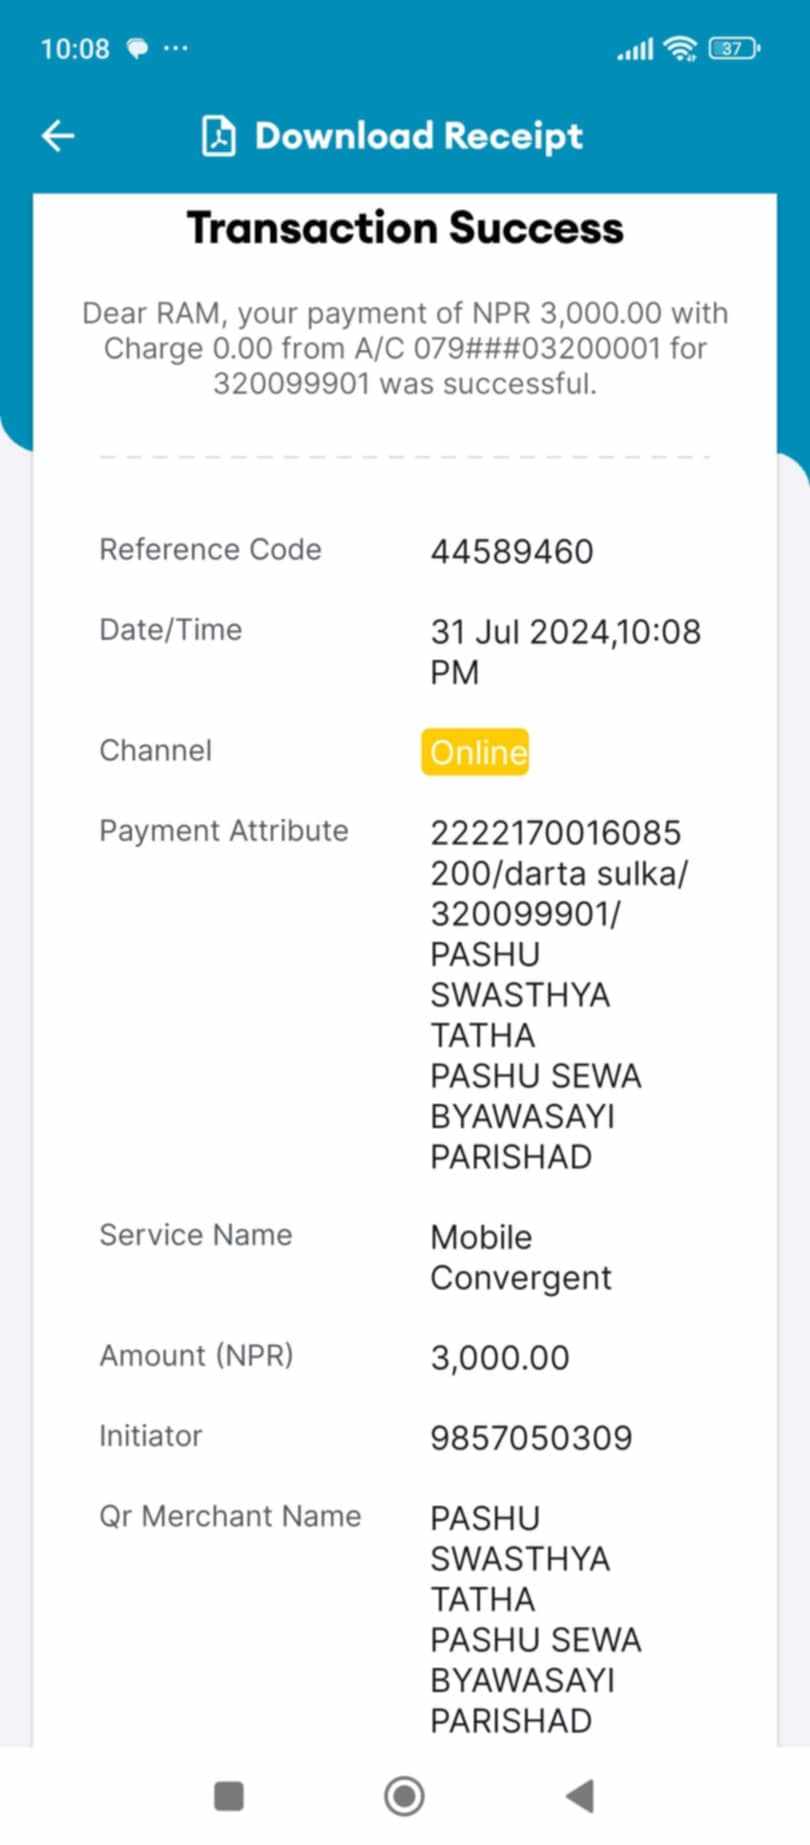Tap the amount value 3,000.00
Viewport: 810px width, 1845px height.
pos(500,1358)
